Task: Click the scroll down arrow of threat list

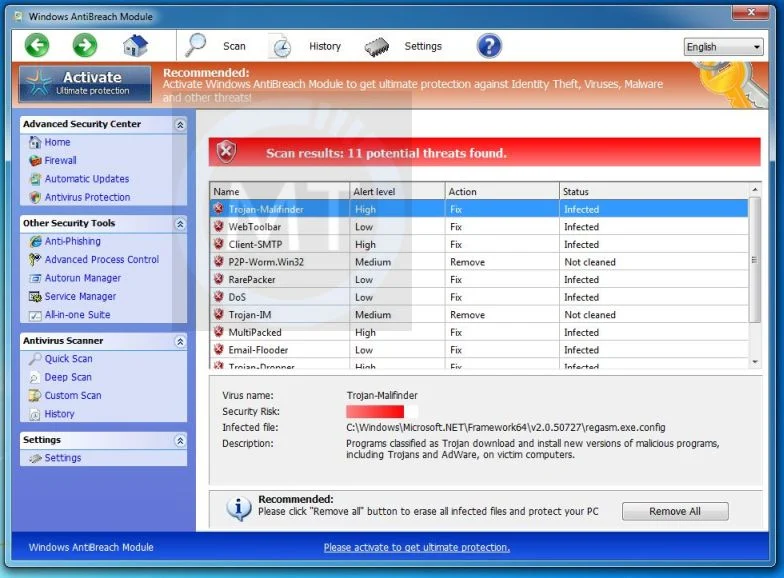Action: (x=754, y=362)
